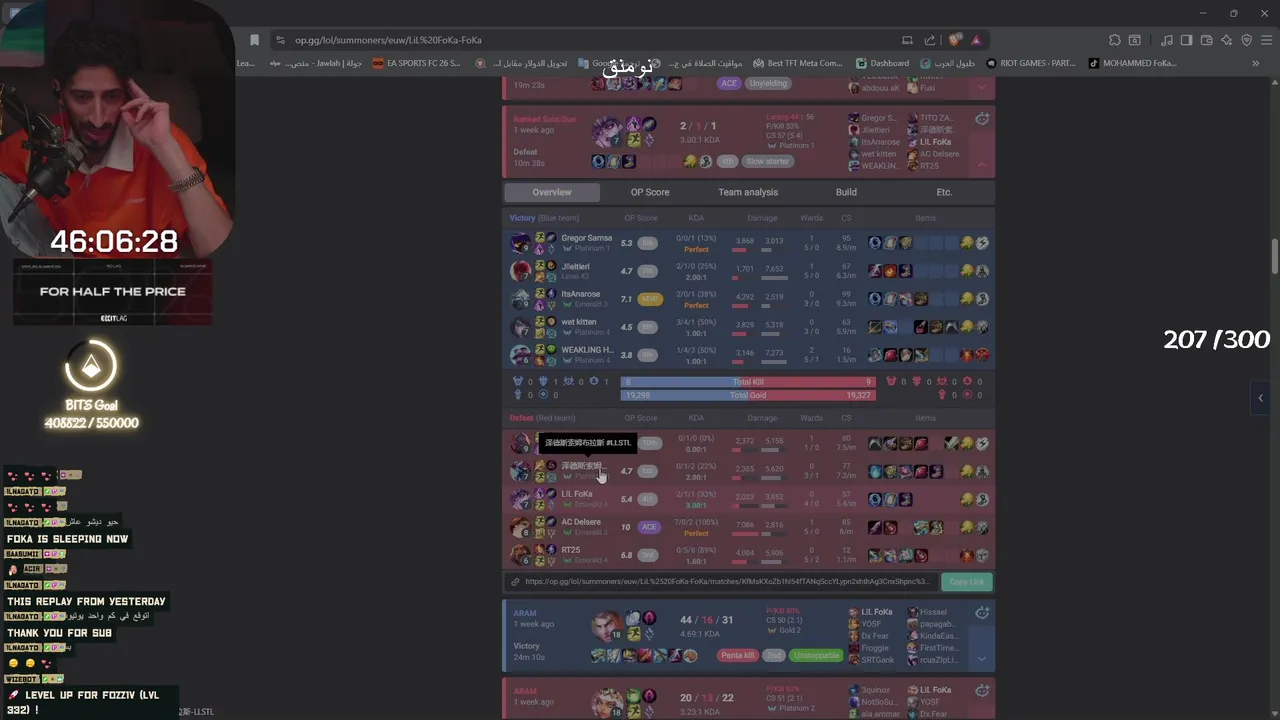The image size is (1280, 720).
Task: Click the large champion portrait in ARAM Victory card
Action: coord(608,627)
